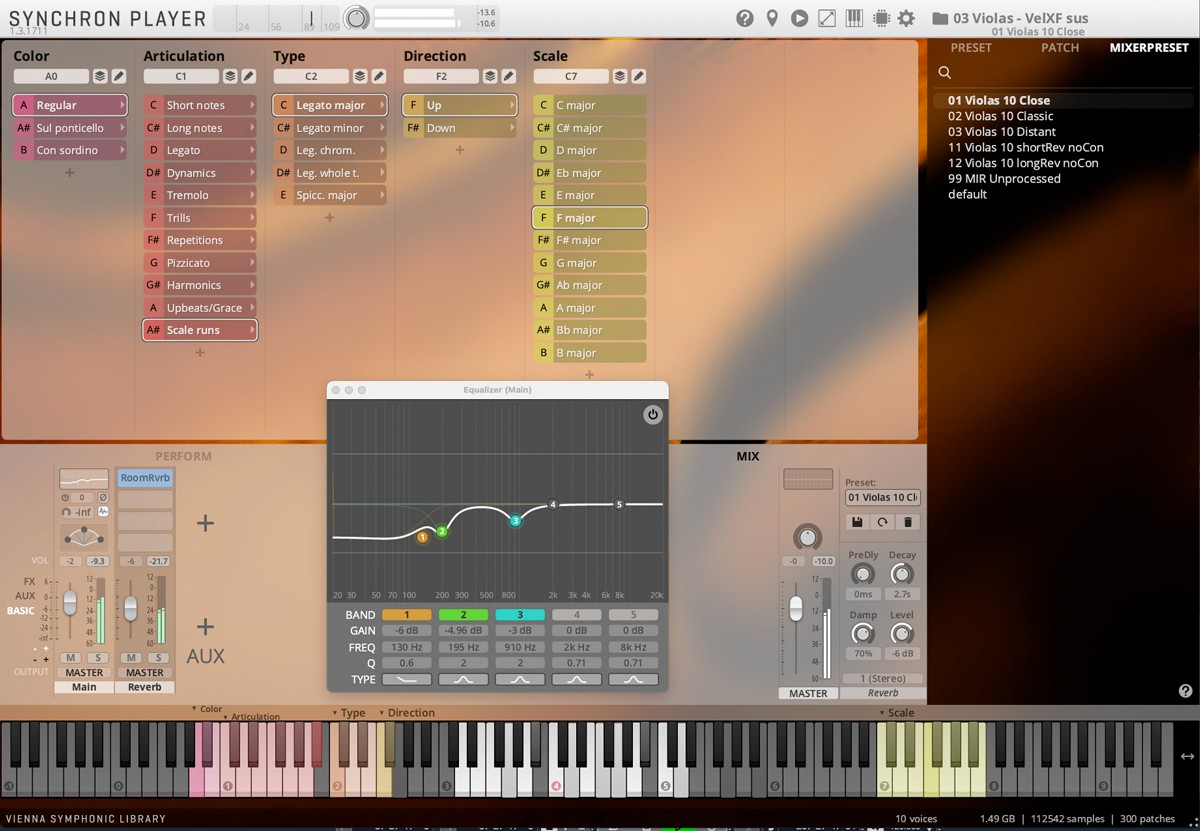Delete preset using the trash icon
This screenshot has width=1200, height=831.
point(907,522)
